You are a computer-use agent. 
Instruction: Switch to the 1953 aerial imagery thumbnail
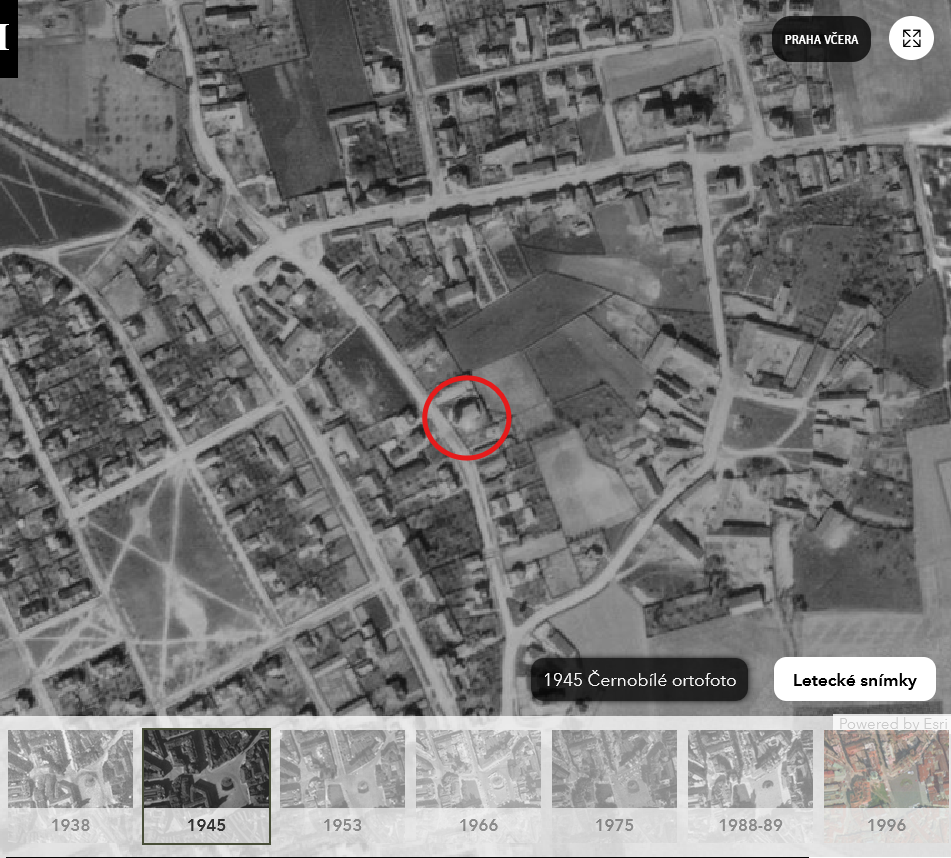342,768
